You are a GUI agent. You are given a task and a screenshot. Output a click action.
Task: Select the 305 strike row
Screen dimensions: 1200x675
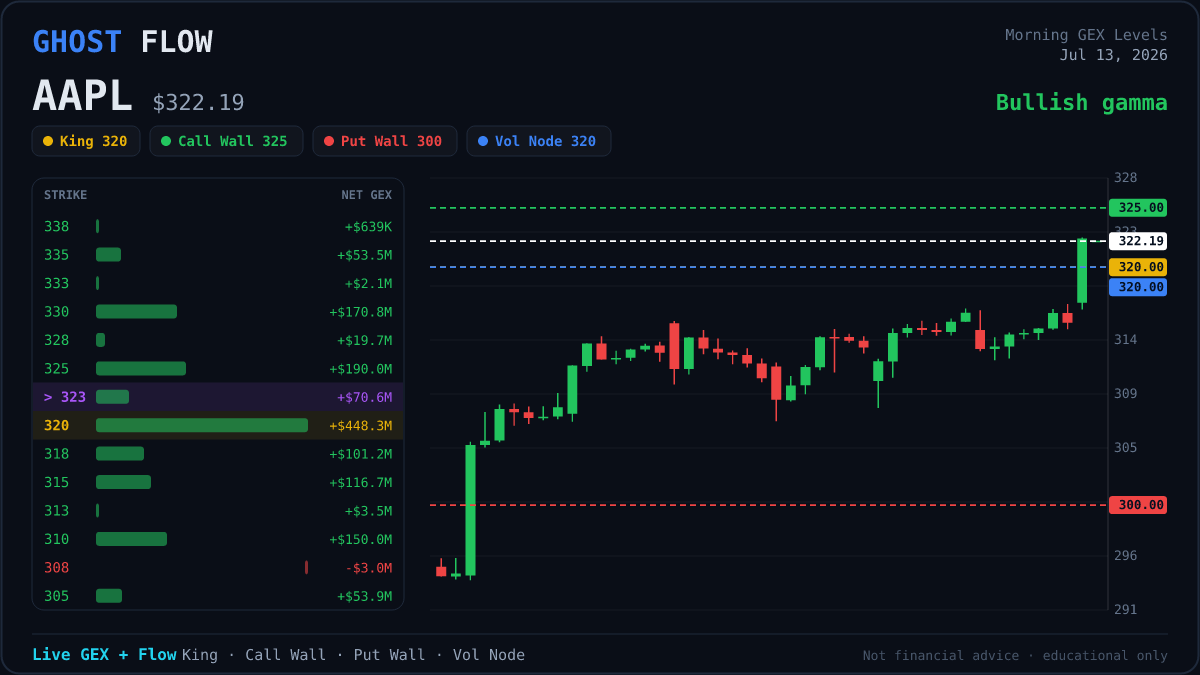(x=218, y=596)
